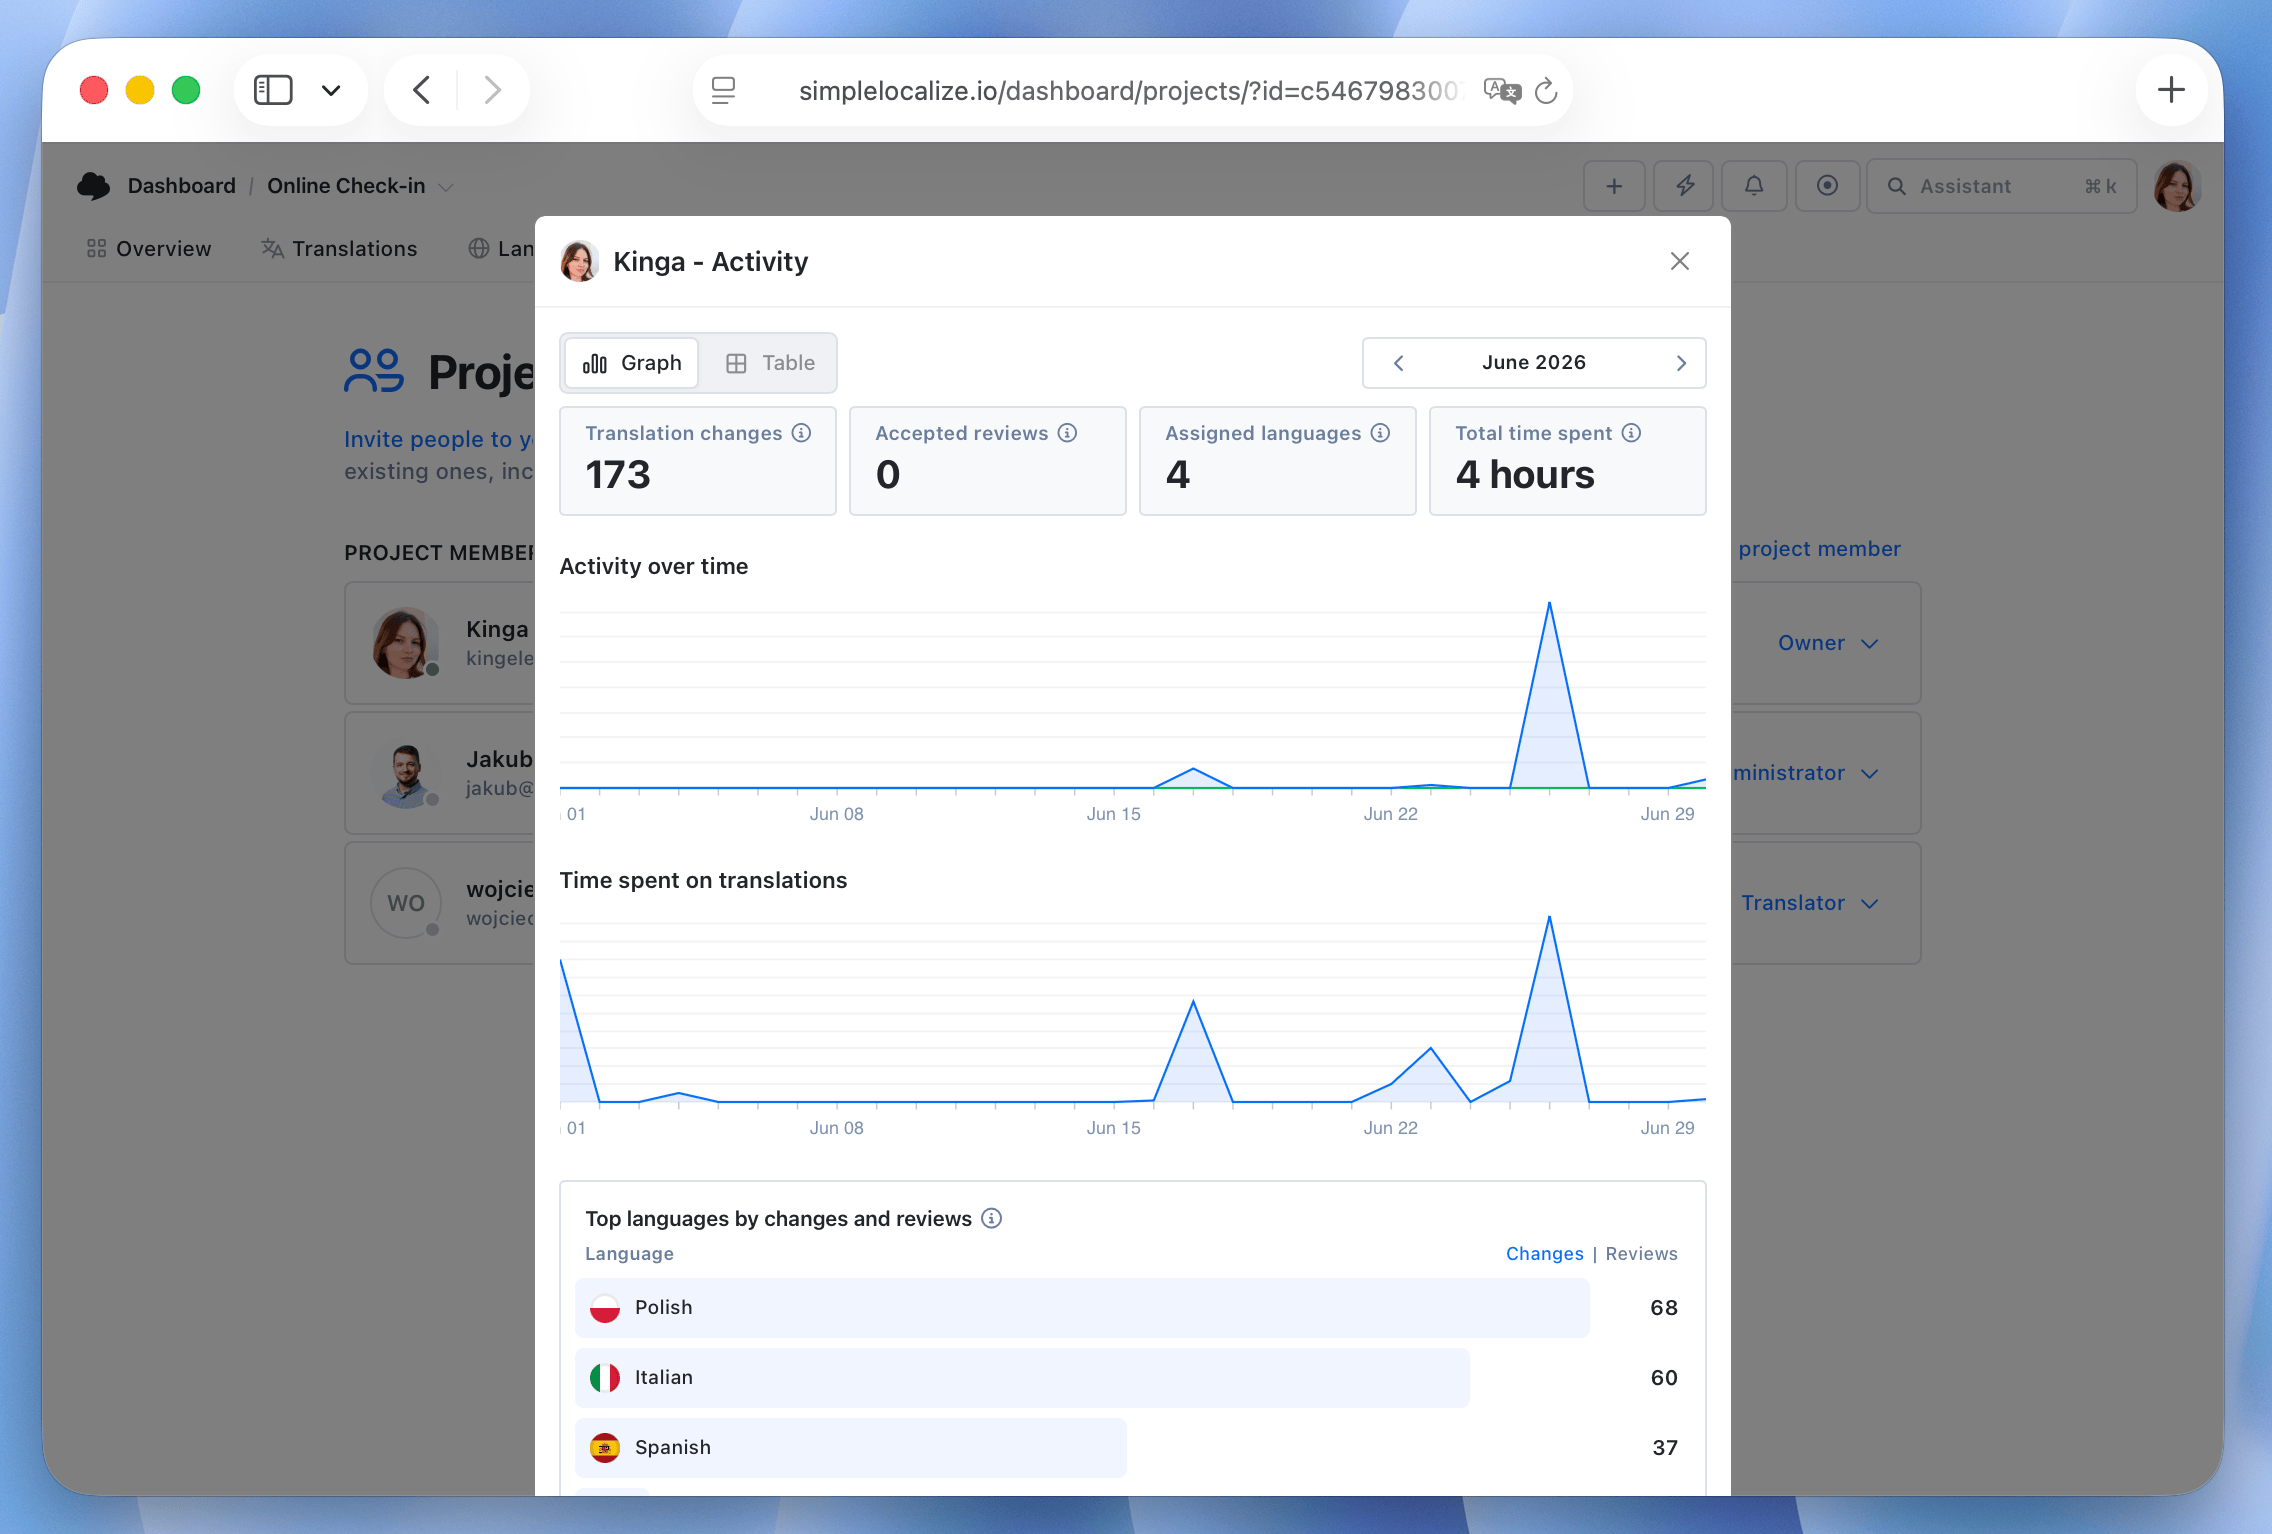
Task: Open the sidebar tab groups chevron
Action: (331, 90)
